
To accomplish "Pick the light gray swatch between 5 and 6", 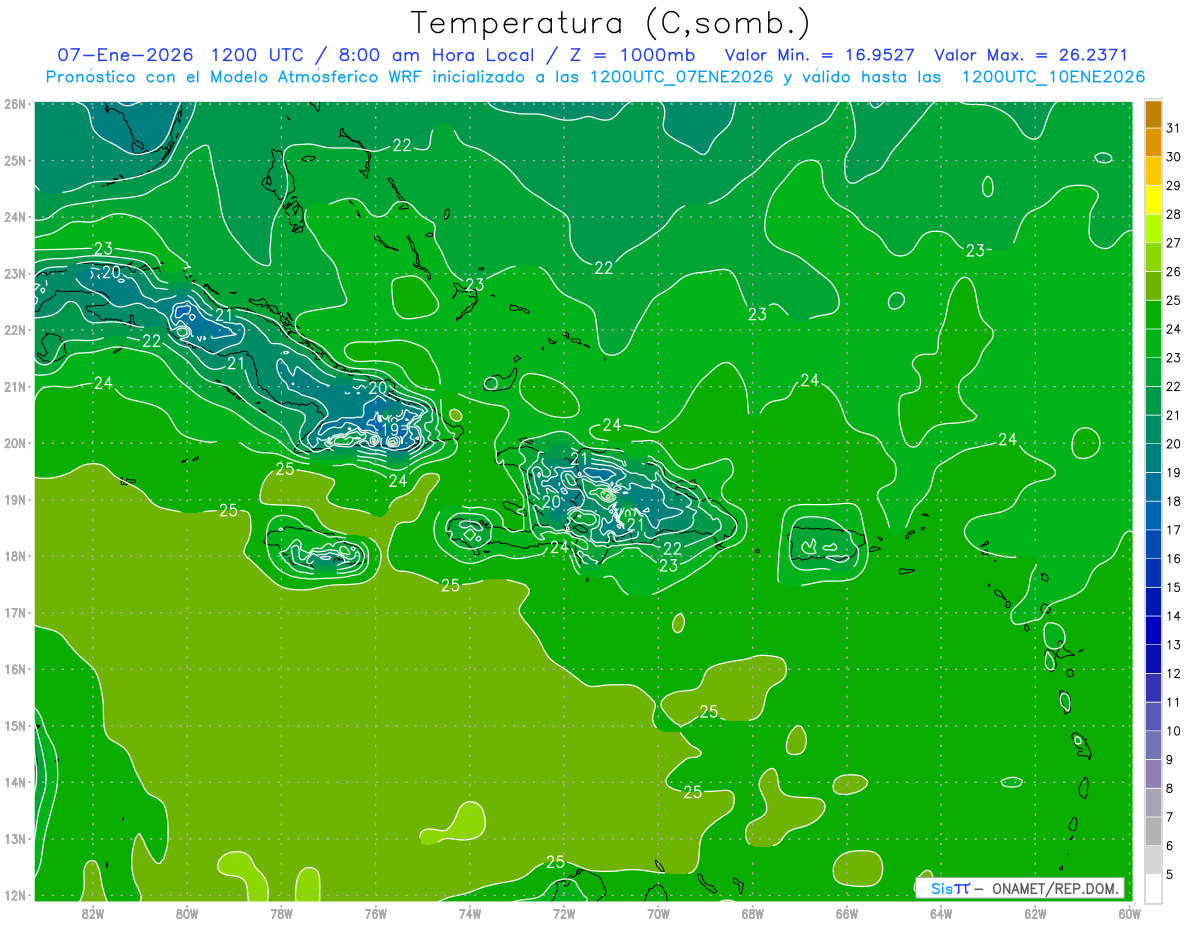I will tap(1153, 860).
